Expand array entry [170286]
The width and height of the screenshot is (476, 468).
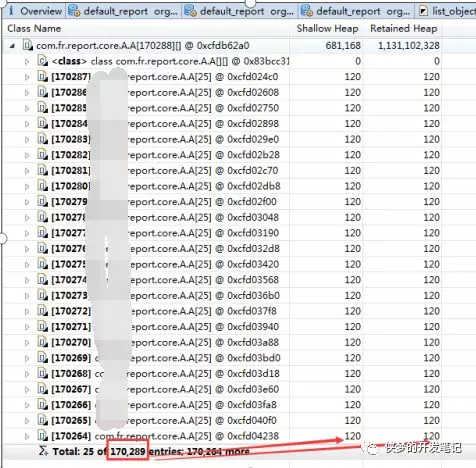click(27, 93)
